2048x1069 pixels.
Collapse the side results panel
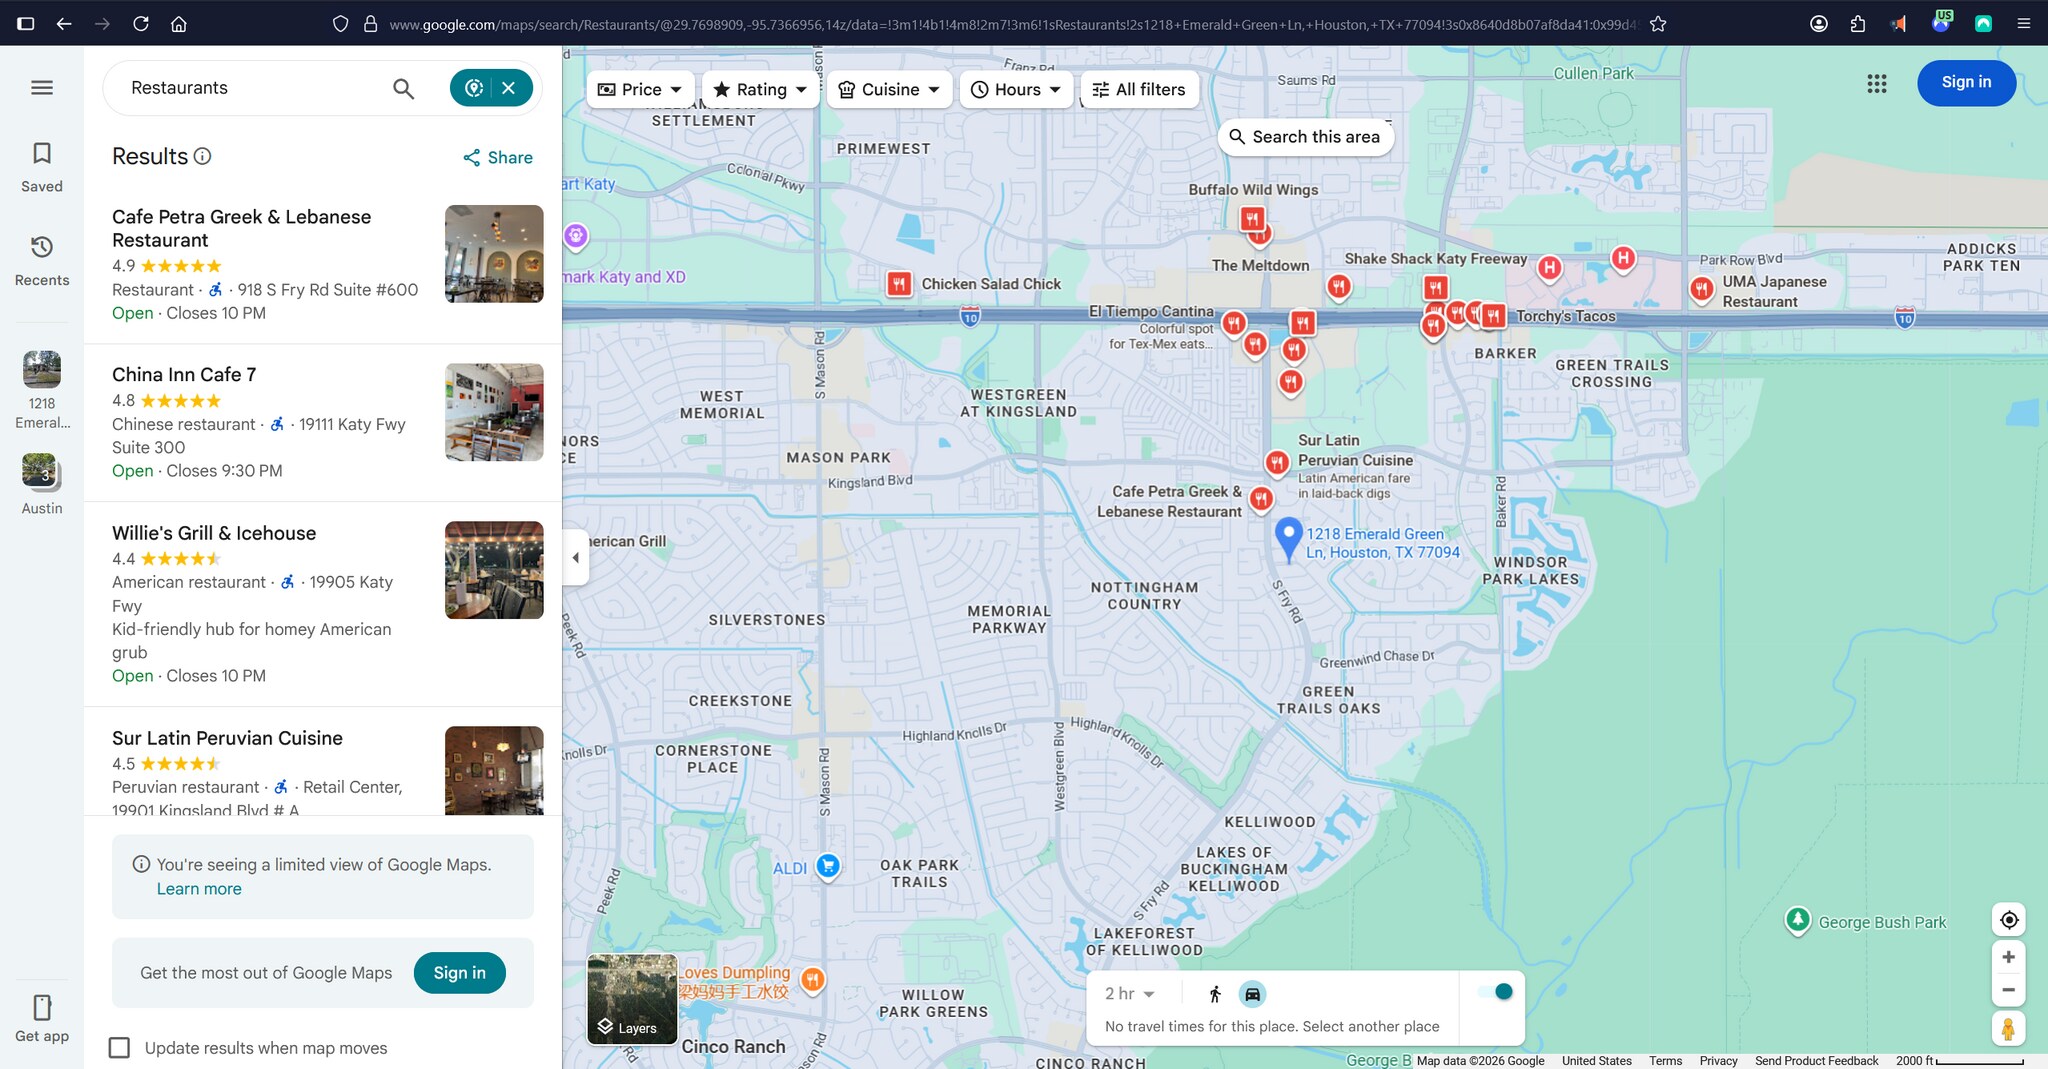[575, 558]
